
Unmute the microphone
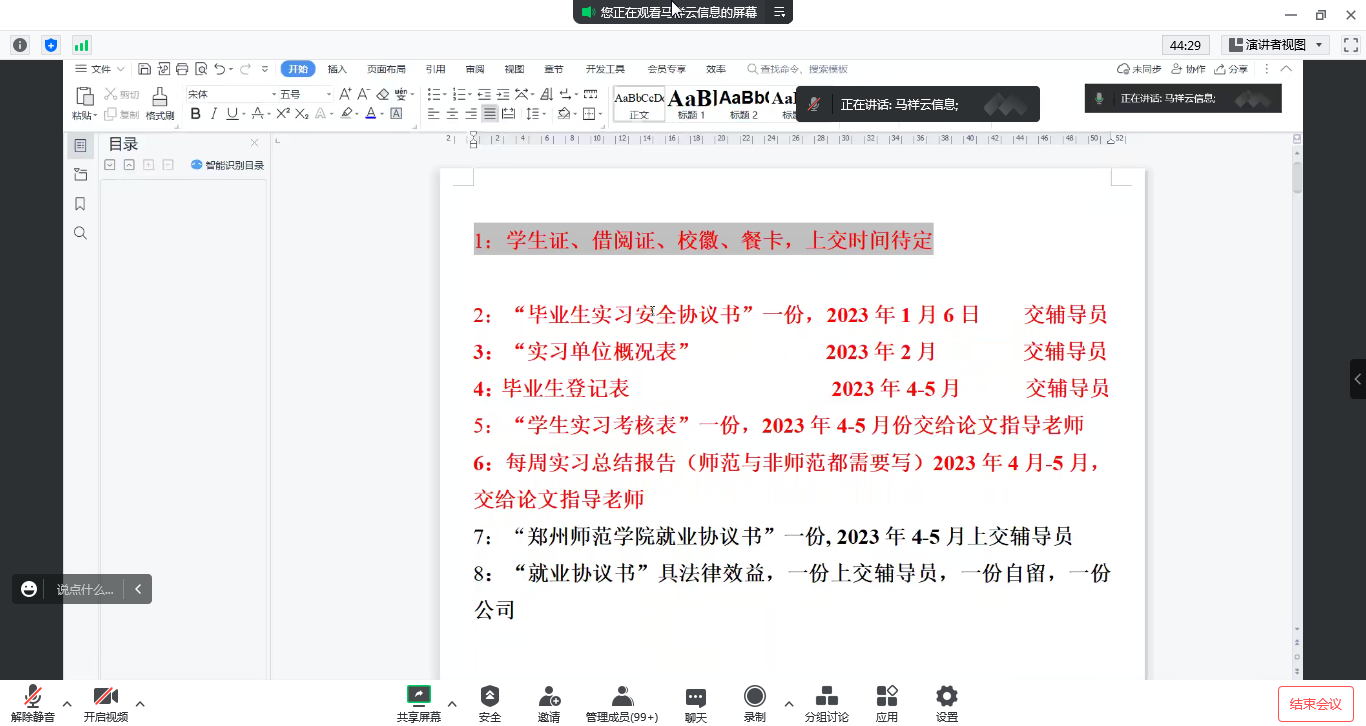click(x=33, y=697)
